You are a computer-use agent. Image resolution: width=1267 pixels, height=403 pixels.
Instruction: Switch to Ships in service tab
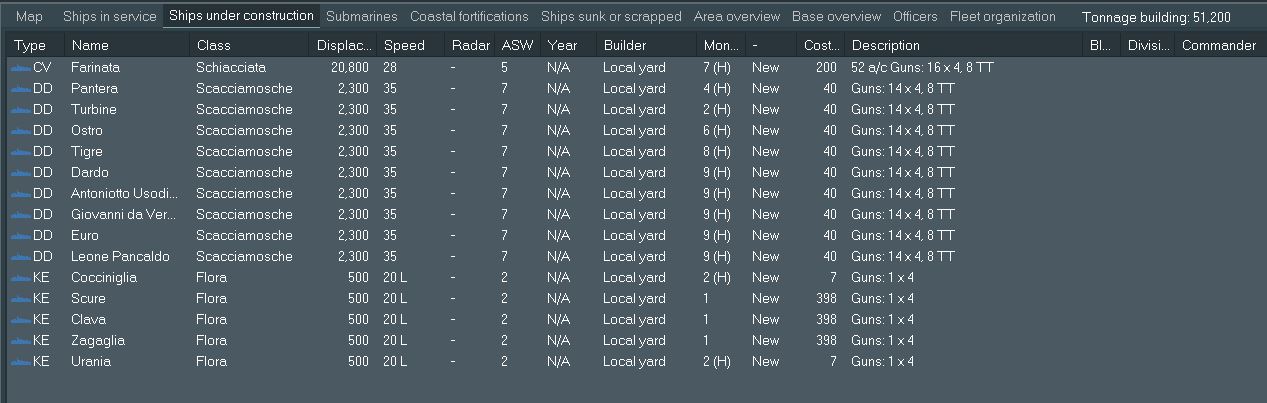(110, 17)
